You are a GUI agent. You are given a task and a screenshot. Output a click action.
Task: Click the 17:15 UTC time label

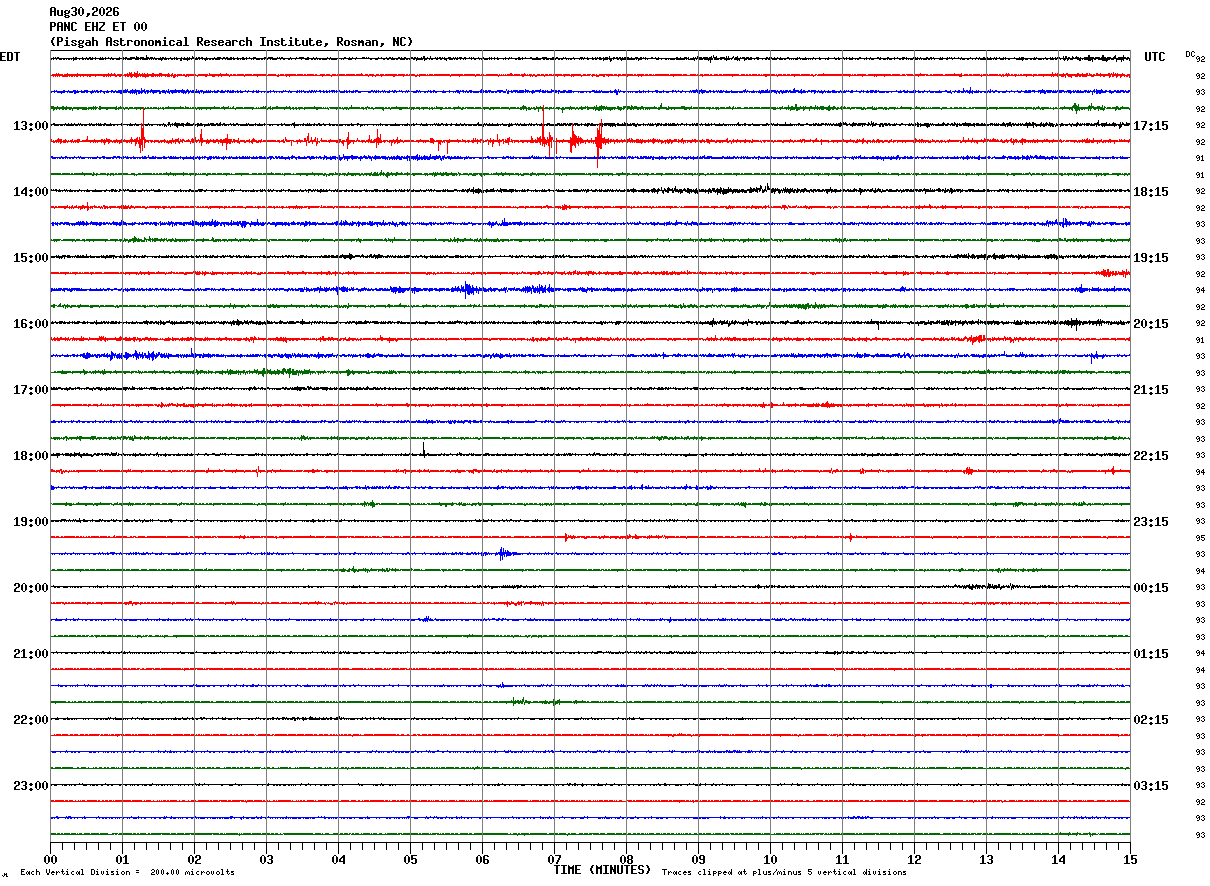coord(1150,126)
